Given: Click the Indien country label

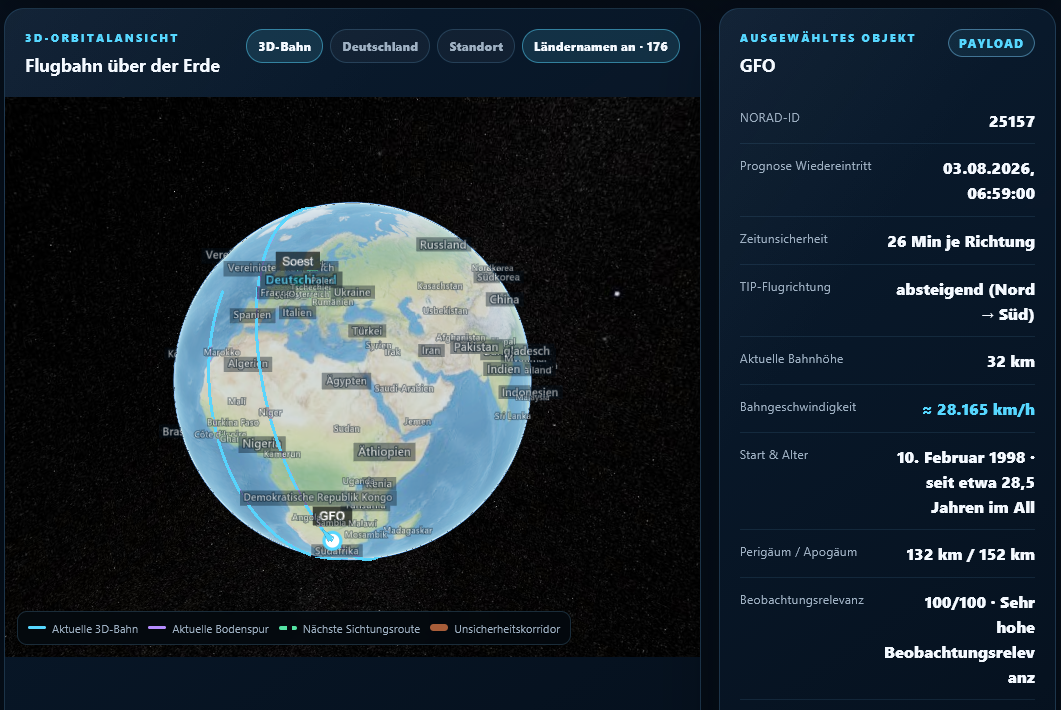Looking at the screenshot, I should pyautogui.click(x=503, y=369).
